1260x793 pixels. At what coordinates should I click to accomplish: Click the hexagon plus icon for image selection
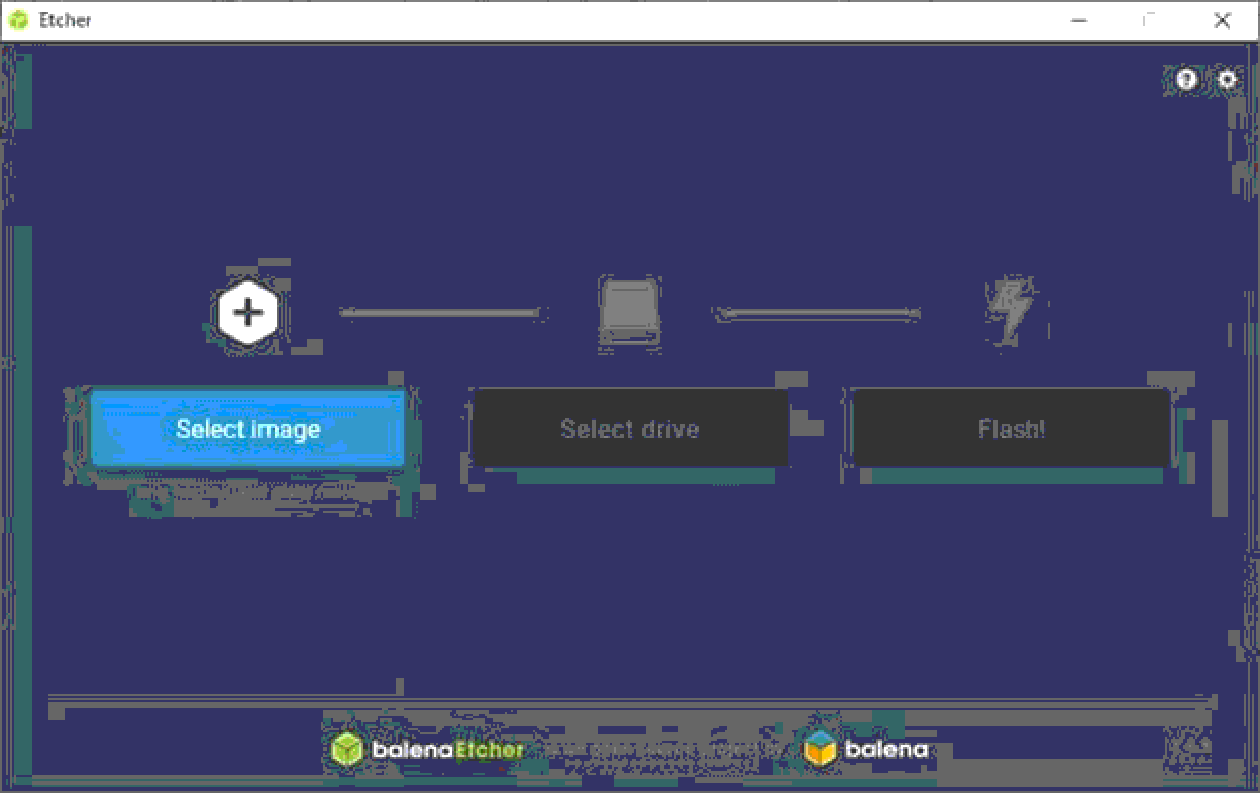point(247,313)
